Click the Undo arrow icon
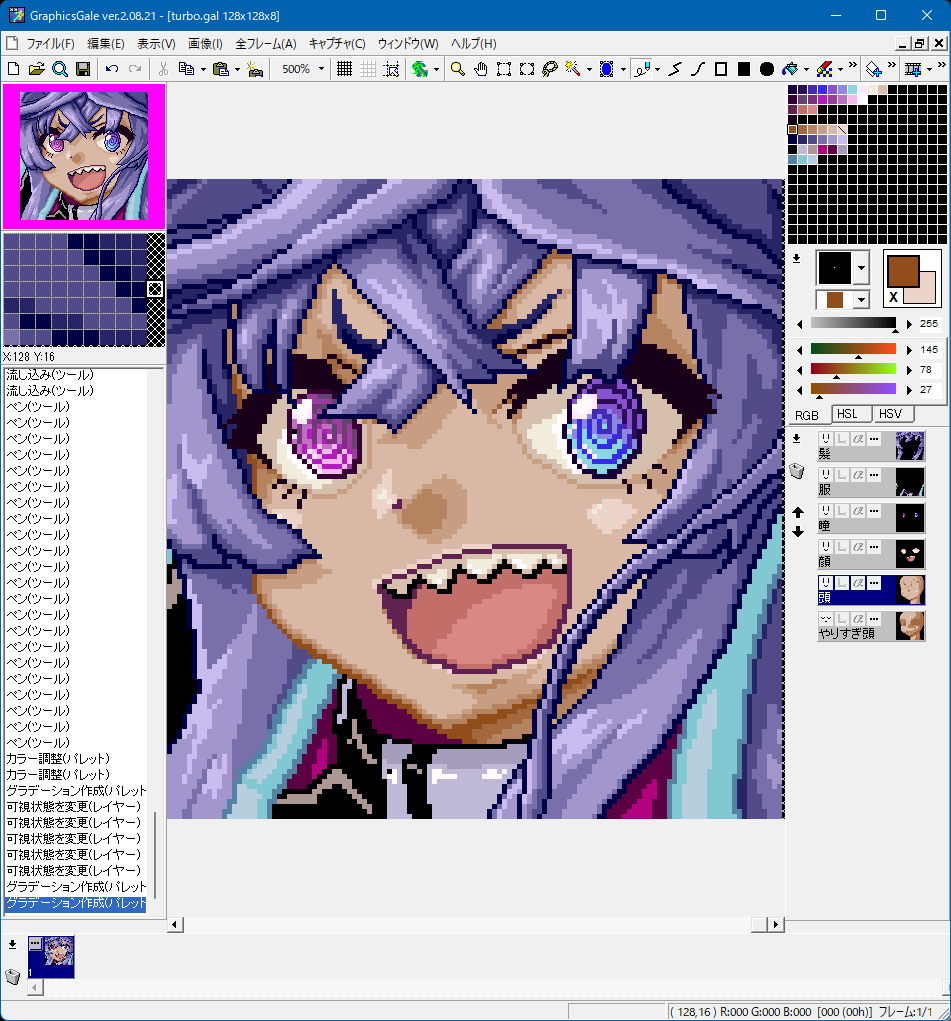The image size is (951, 1021). coord(112,69)
